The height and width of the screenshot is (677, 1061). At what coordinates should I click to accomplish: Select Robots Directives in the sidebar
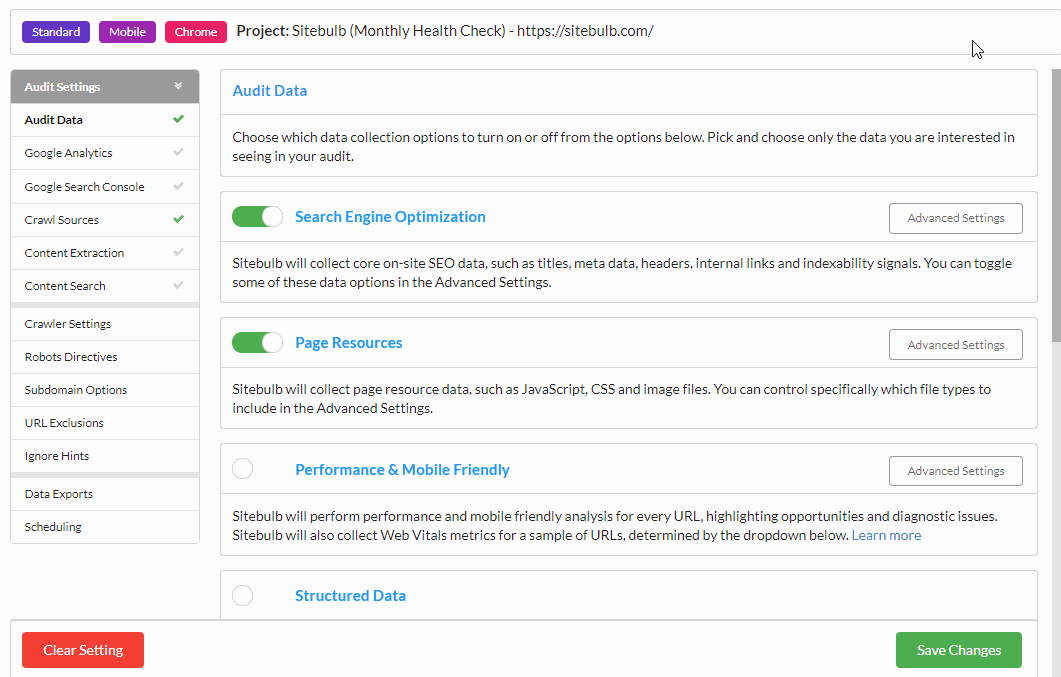pos(105,357)
